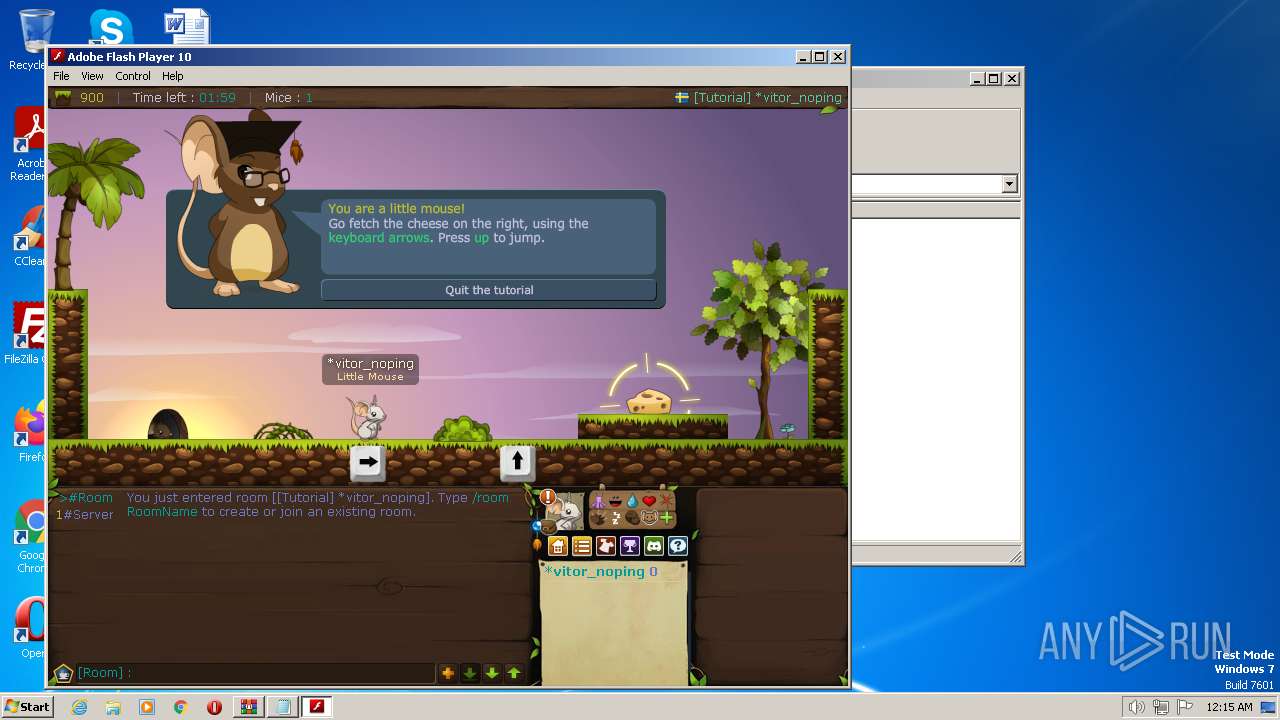
Task: Select the sleep zZ emote
Action: coord(616,518)
